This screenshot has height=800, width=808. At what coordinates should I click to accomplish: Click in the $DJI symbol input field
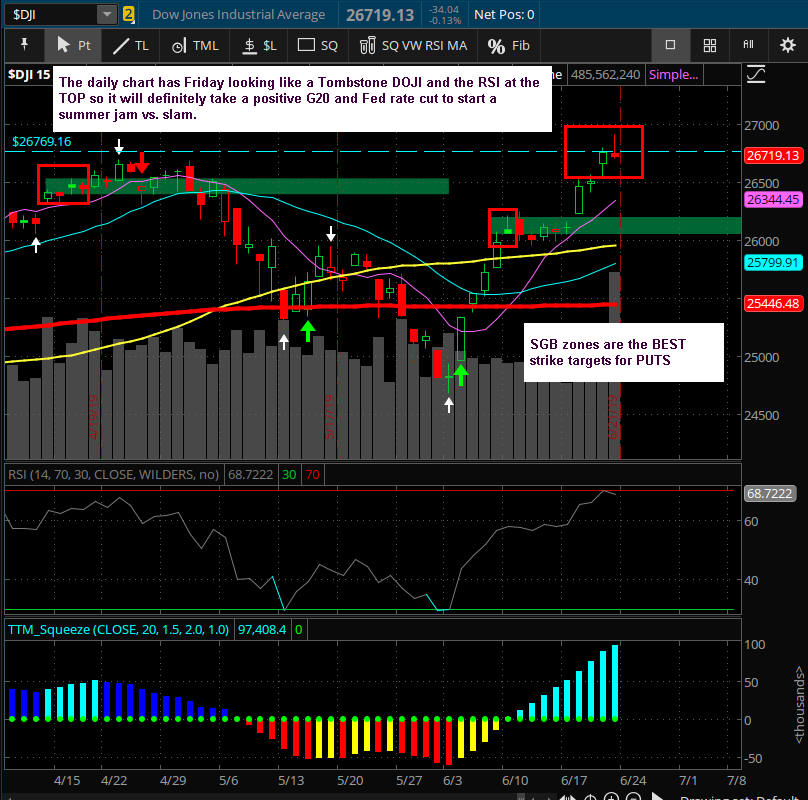point(50,14)
